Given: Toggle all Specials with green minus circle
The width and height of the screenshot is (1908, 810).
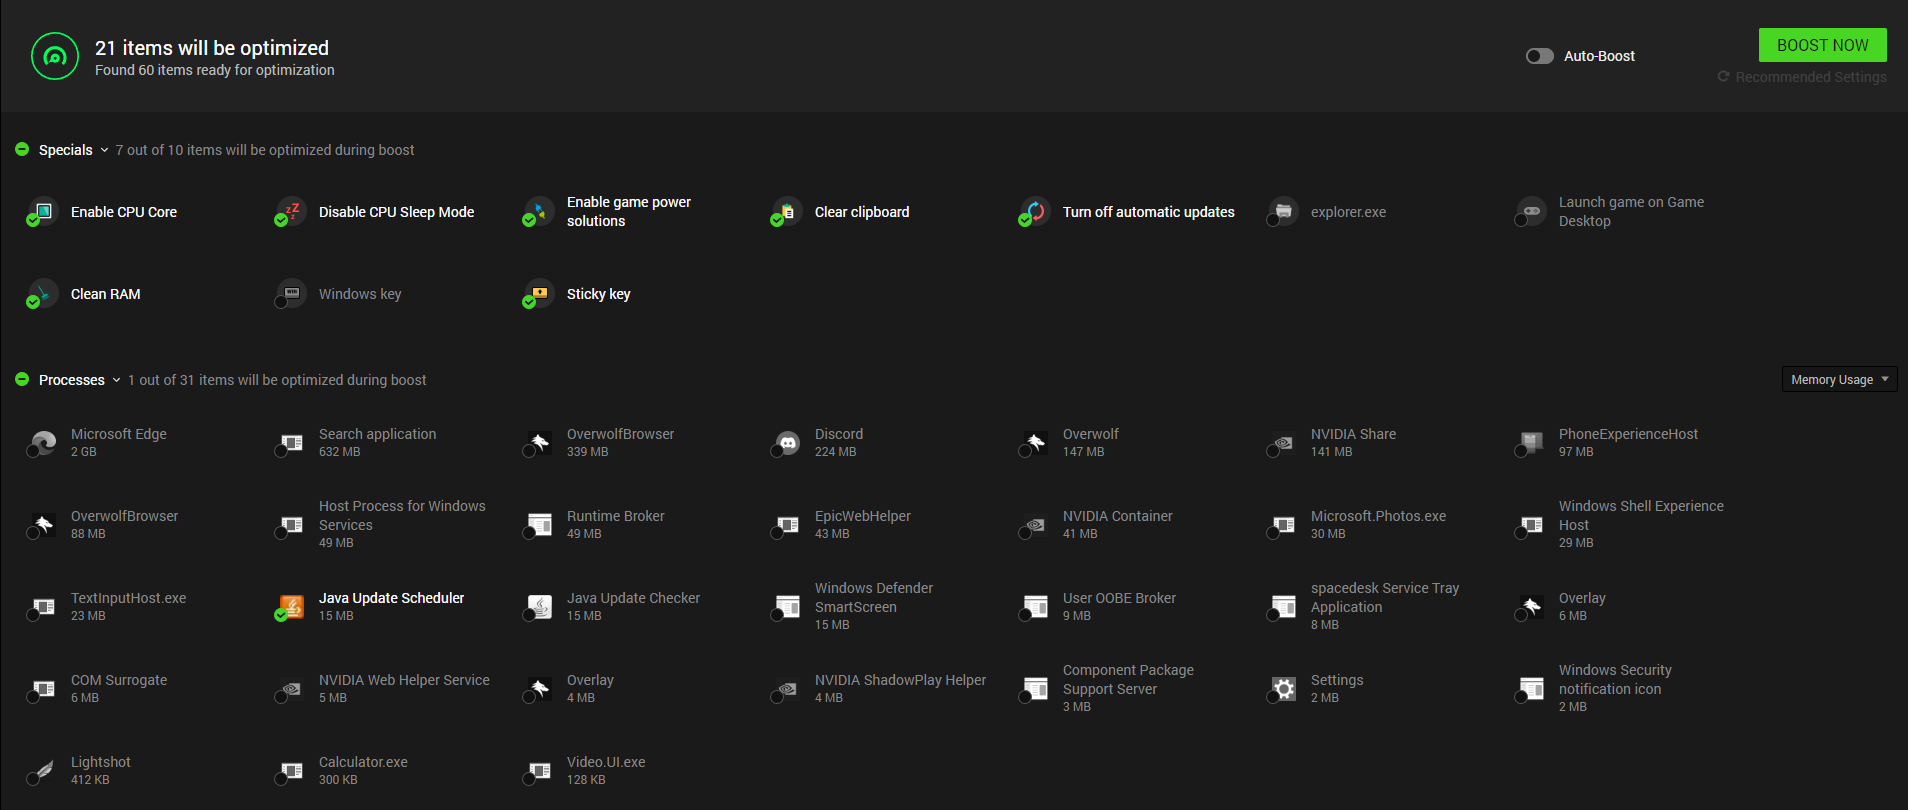Looking at the screenshot, I should (22, 150).
